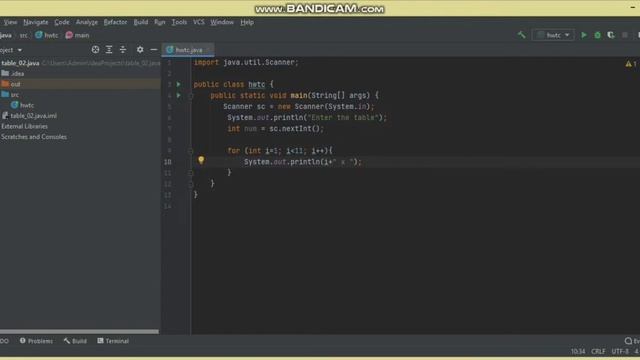The height and width of the screenshot is (360, 640).
Task: Place cursor in the import java.util.Scanner line
Action: click(246, 62)
